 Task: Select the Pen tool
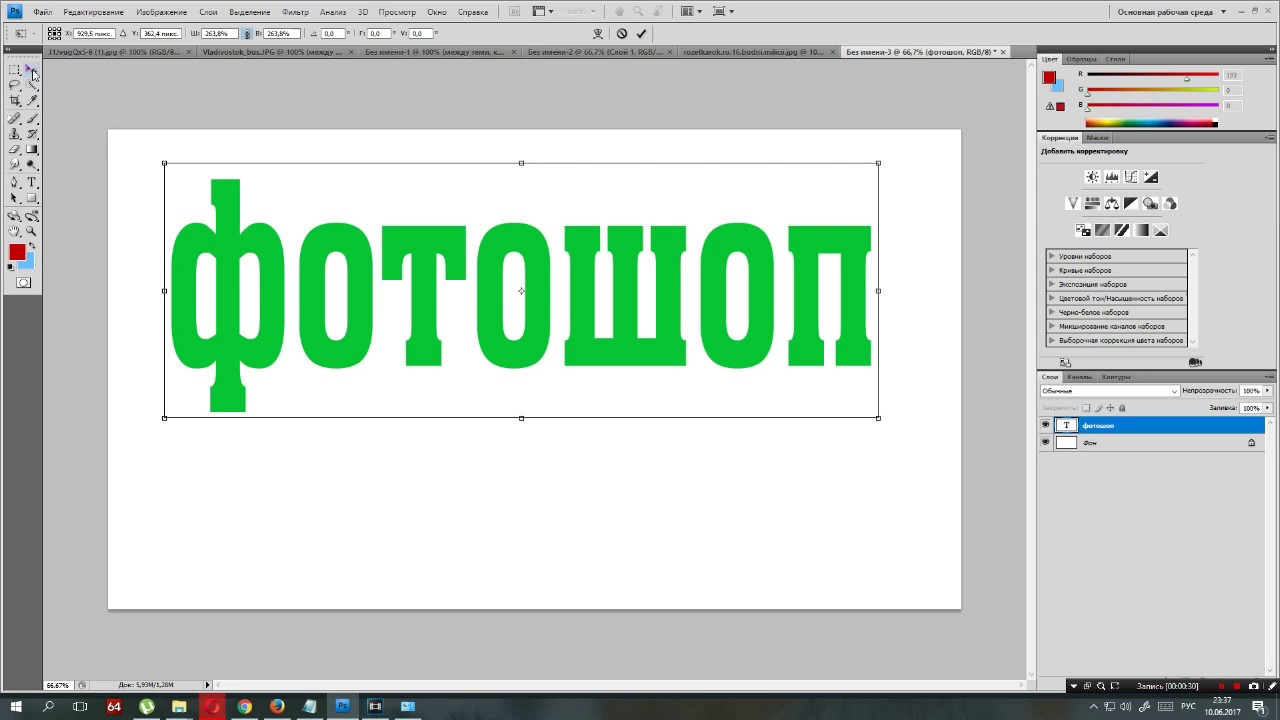pos(14,183)
